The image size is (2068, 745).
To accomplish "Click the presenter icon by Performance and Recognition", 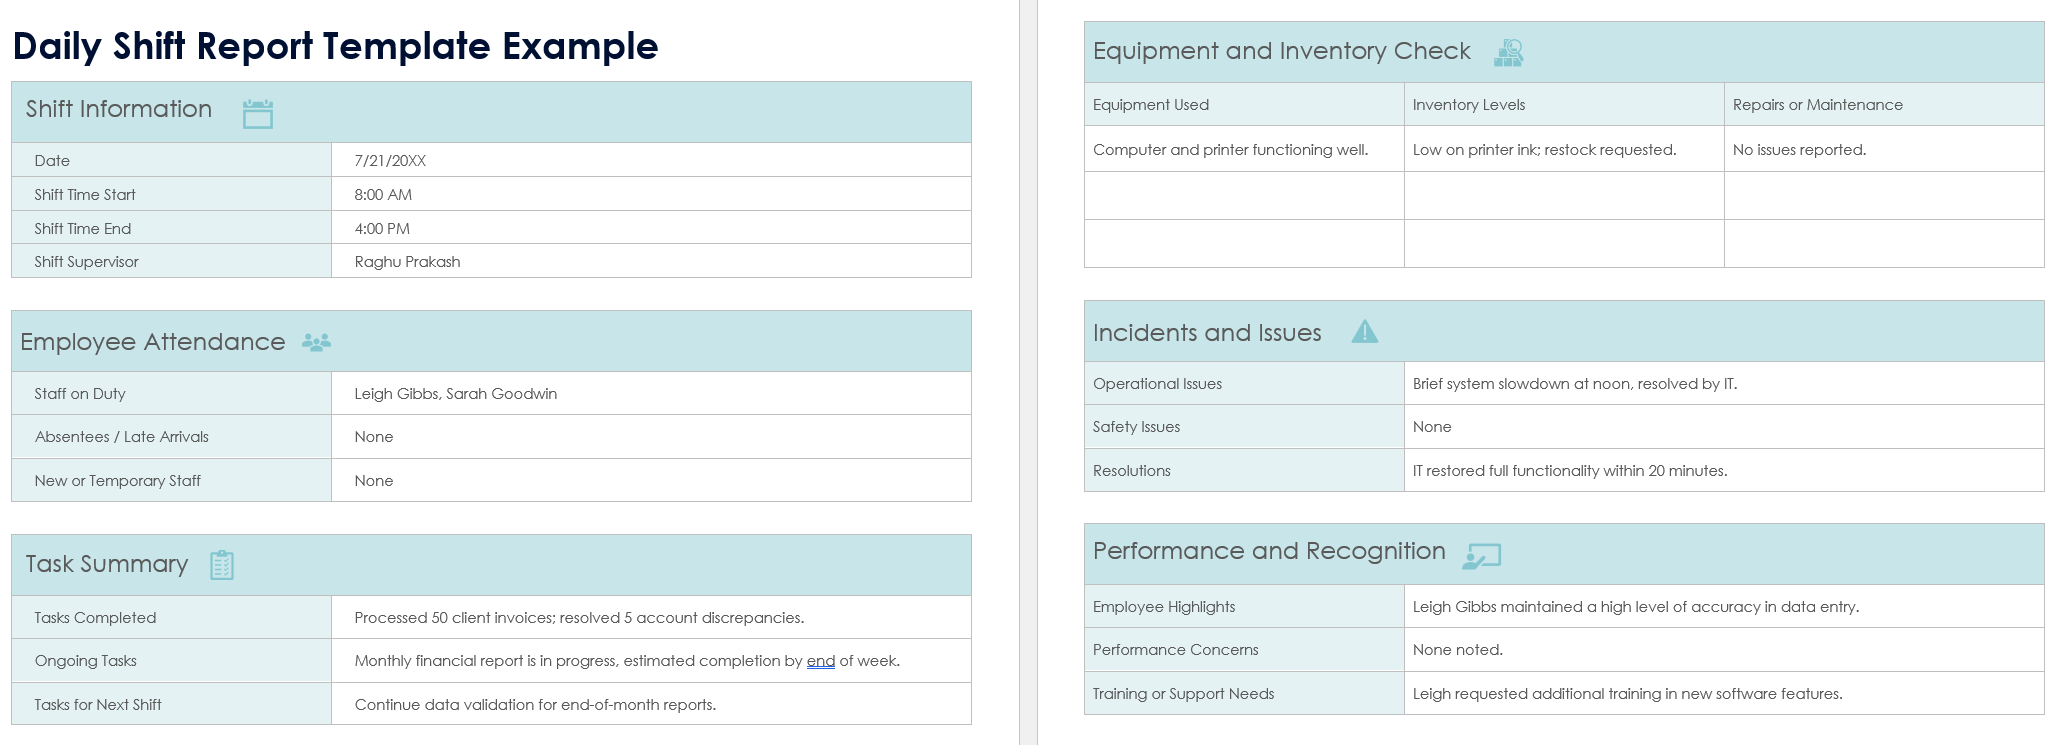I will [x=1481, y=556].
